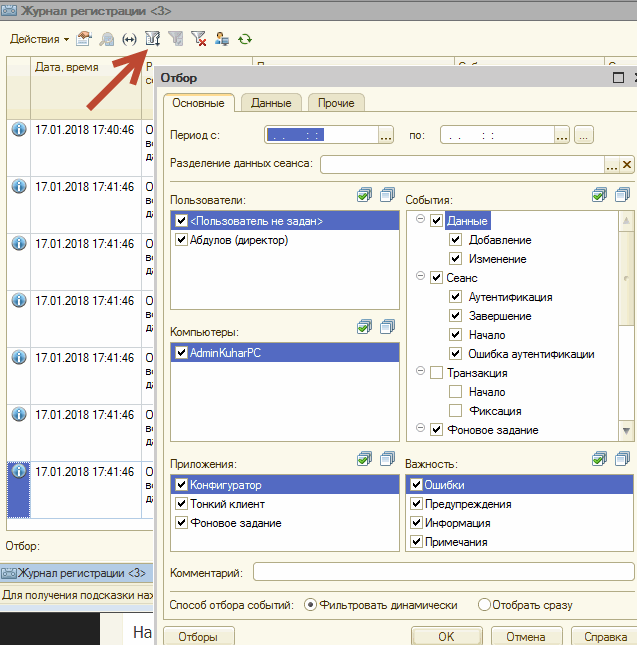Open the Действия dropdown menu
The width and height of the screenshot is (637, 645).
coord(40,39)
